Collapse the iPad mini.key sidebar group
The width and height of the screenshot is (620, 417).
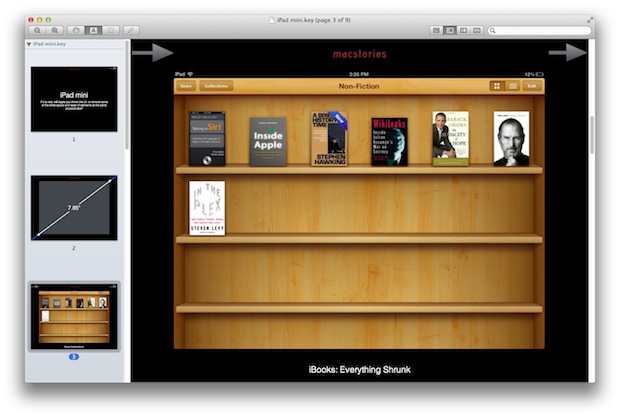(x=29, y=44)
